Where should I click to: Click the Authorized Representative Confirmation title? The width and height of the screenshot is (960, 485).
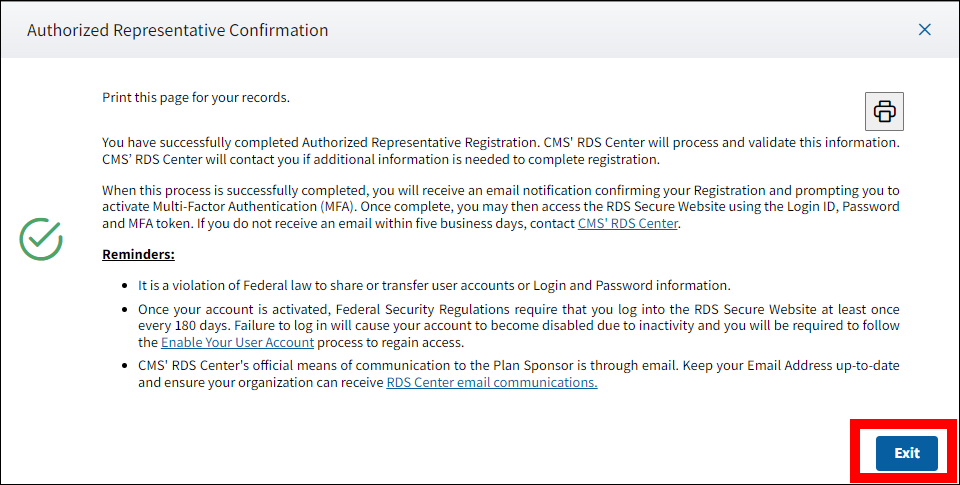coord(177,30)
